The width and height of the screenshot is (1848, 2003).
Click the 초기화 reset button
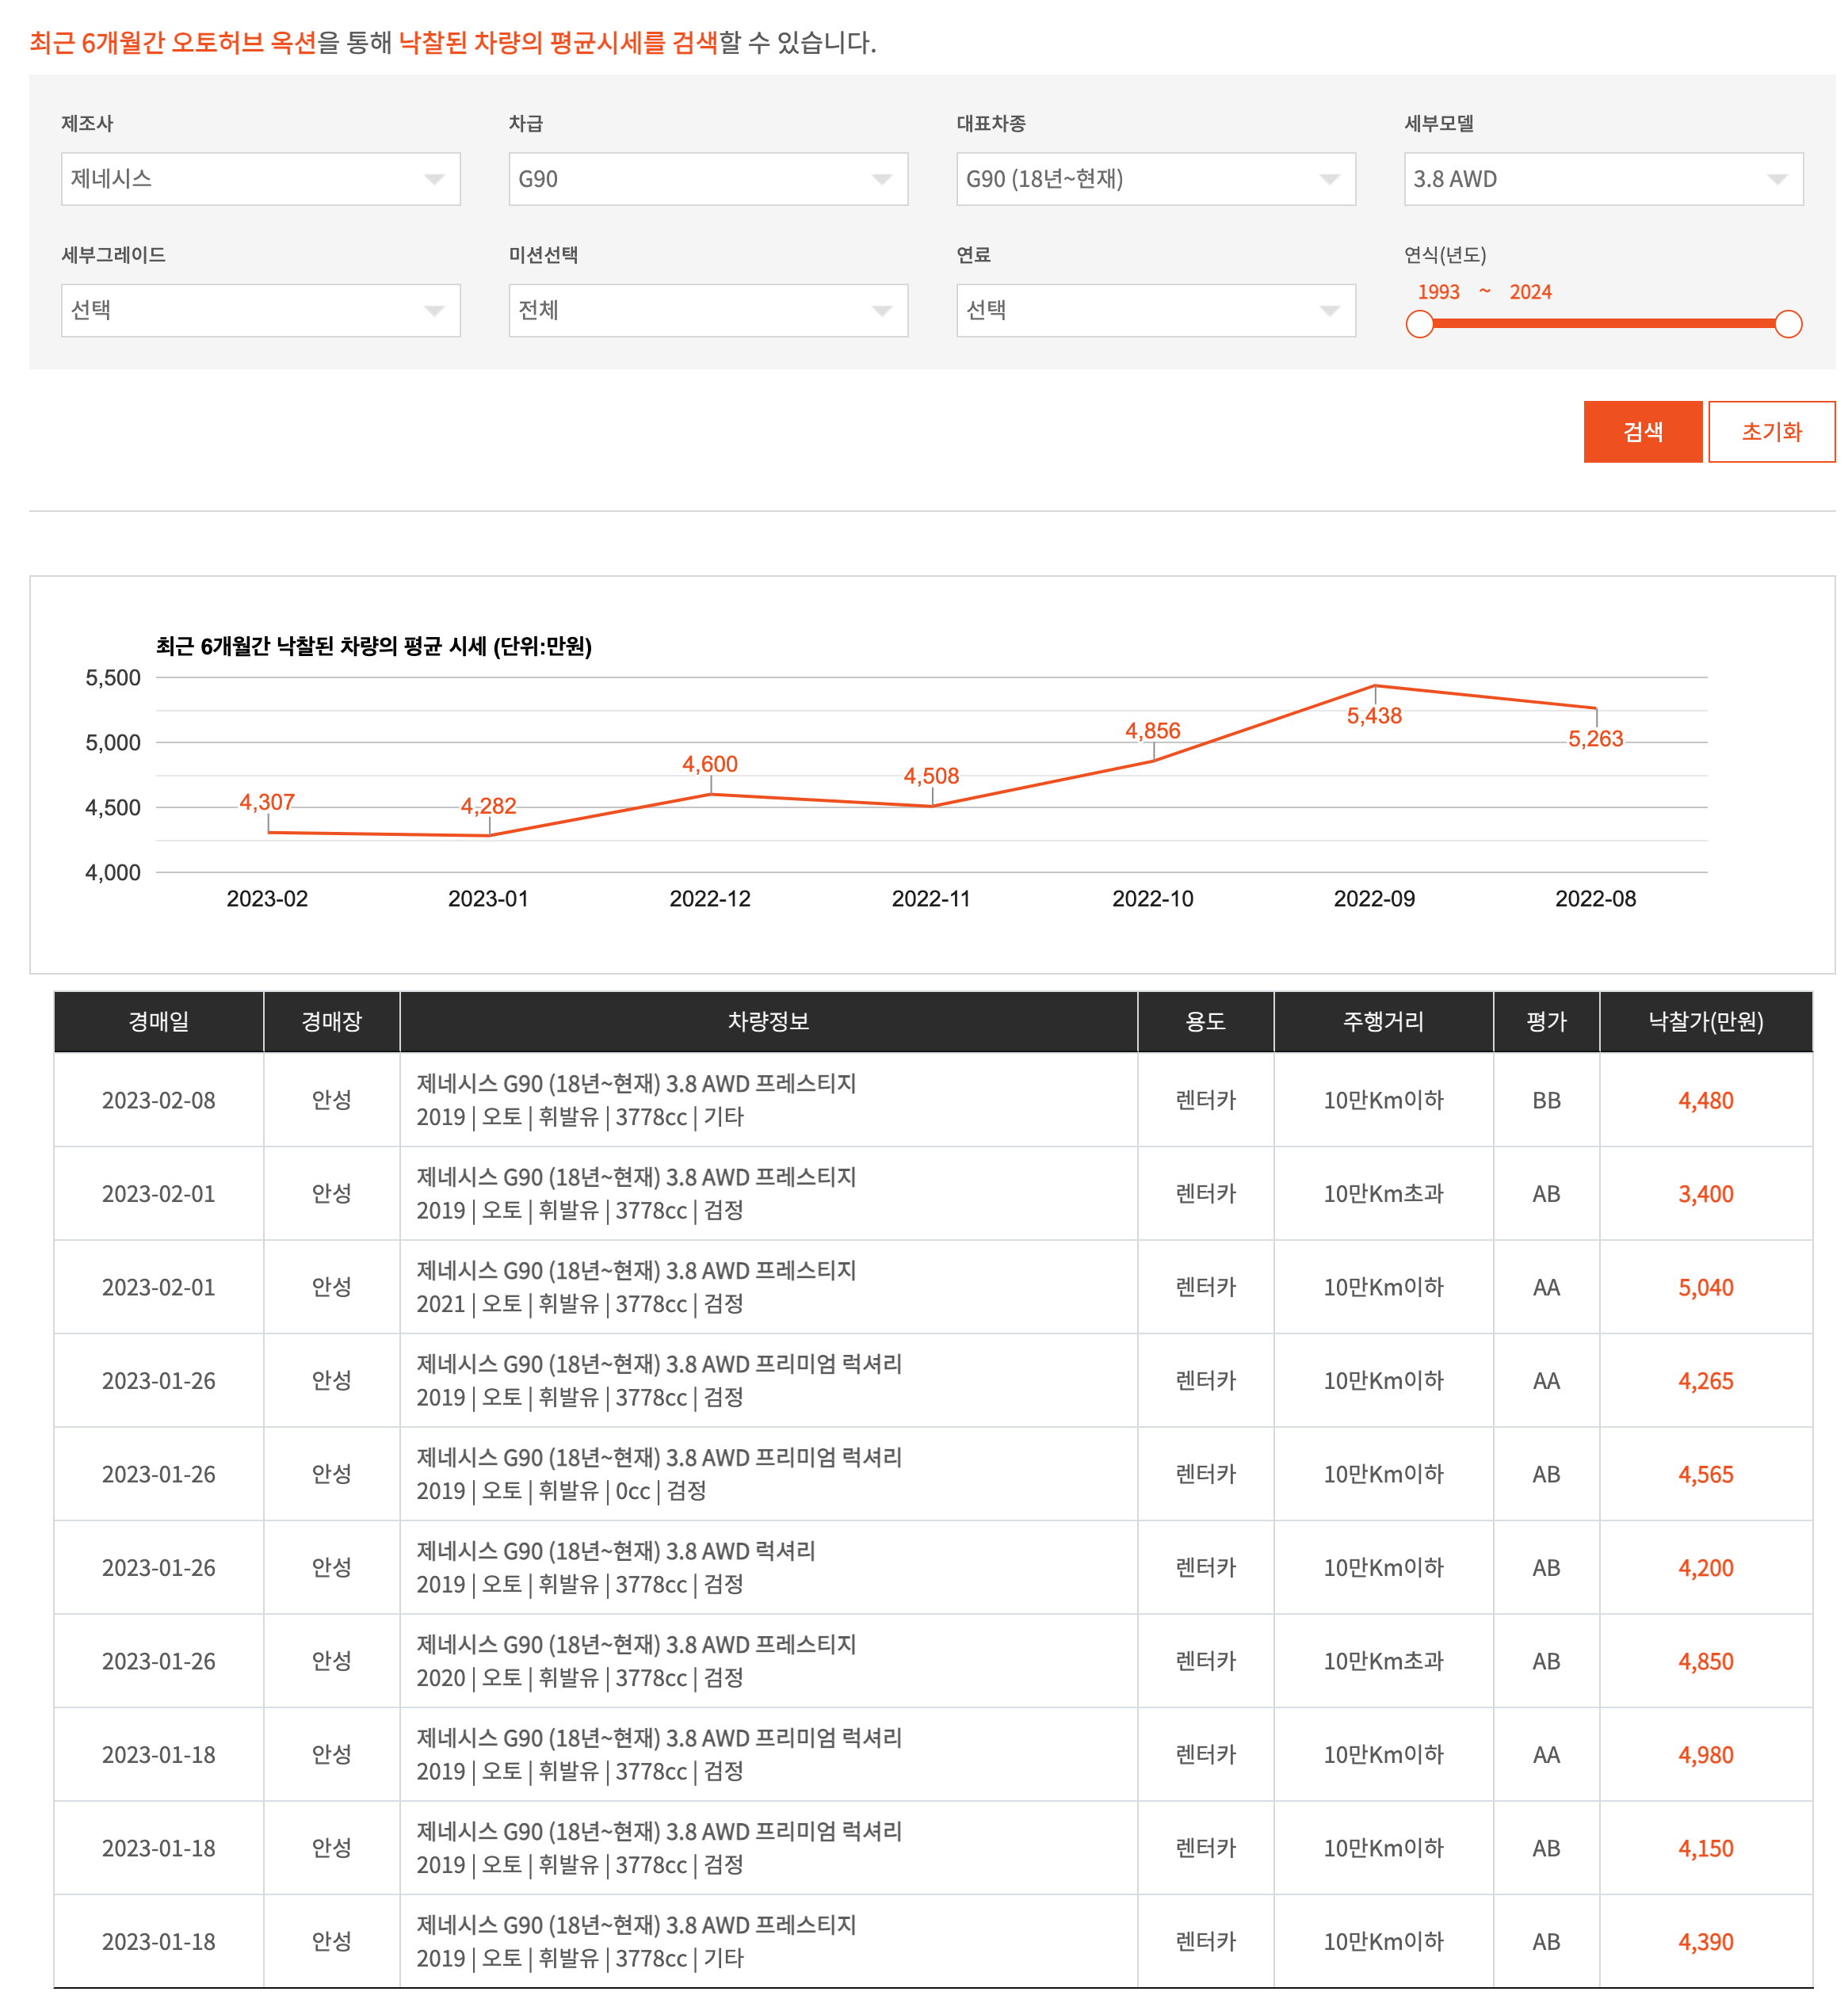1771,432
